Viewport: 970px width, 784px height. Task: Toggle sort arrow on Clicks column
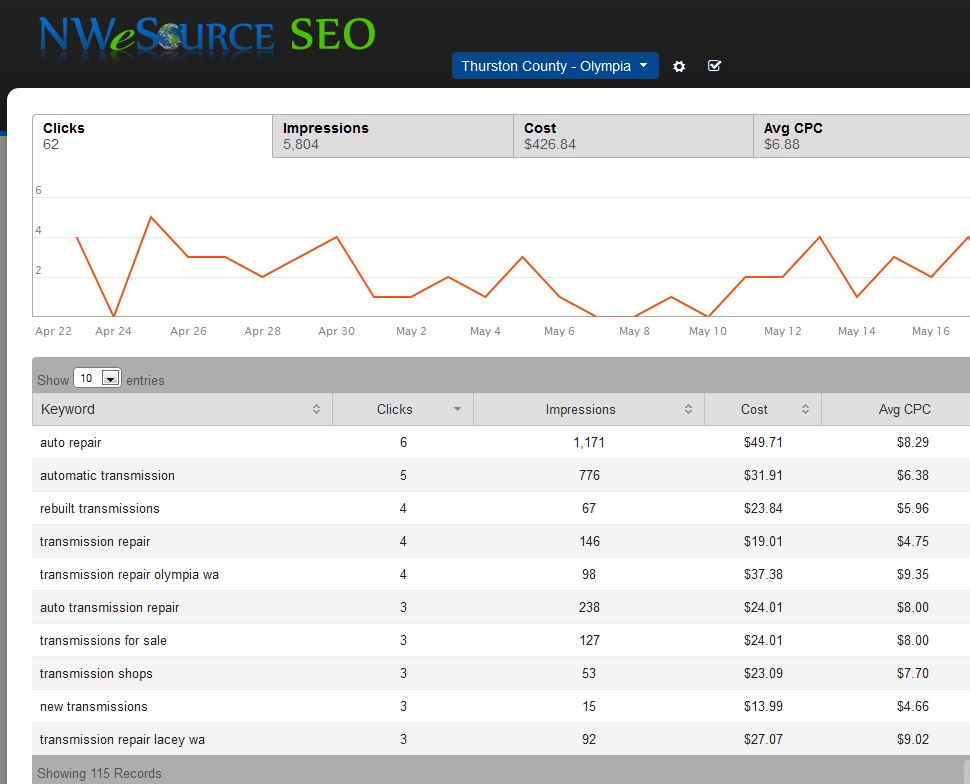[x=457, y=409]
